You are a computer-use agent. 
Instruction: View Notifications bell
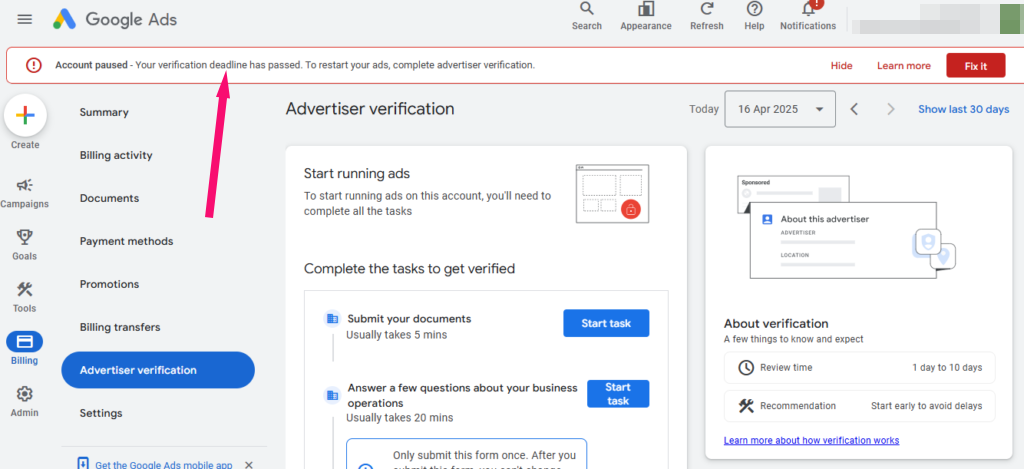(808, 16)
